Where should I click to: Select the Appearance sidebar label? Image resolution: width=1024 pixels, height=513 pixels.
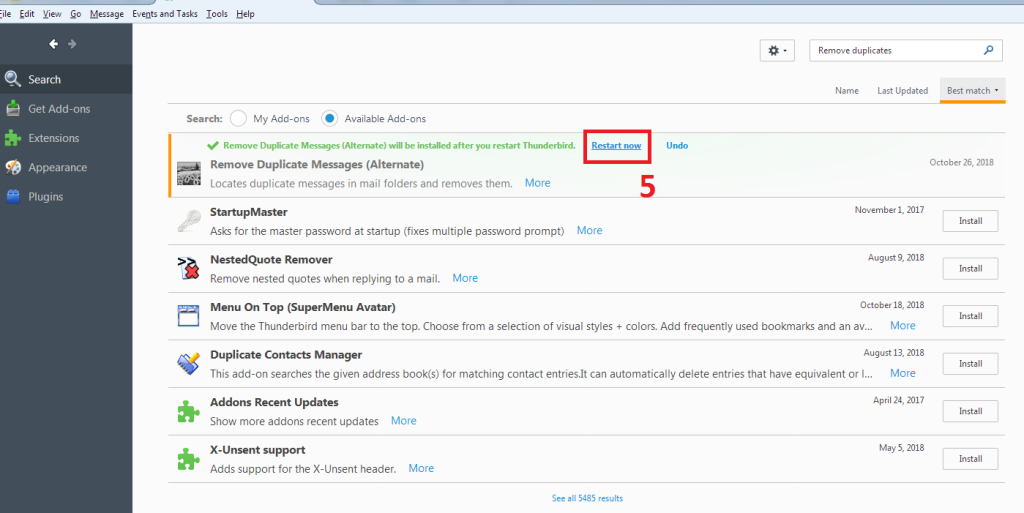click(x=57, y=168)
